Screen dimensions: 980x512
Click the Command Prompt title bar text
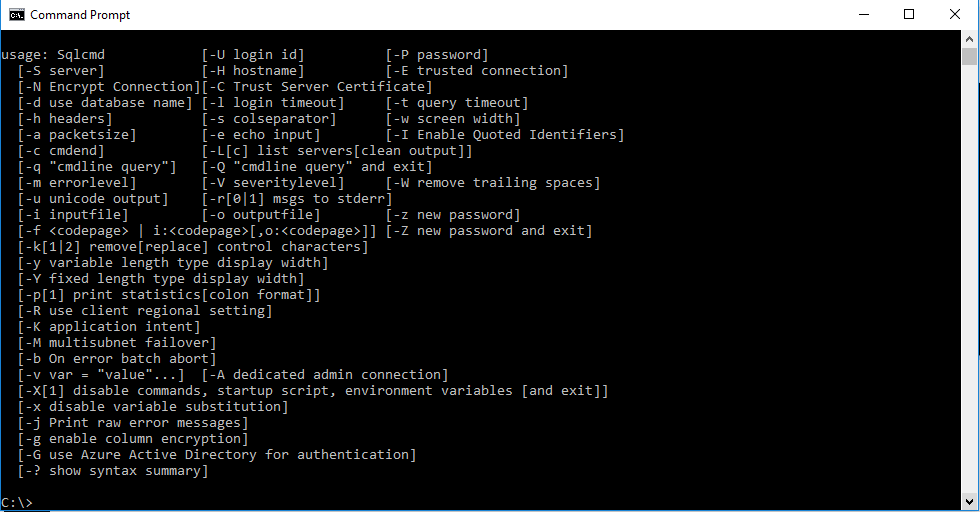(x=80, y=15)
